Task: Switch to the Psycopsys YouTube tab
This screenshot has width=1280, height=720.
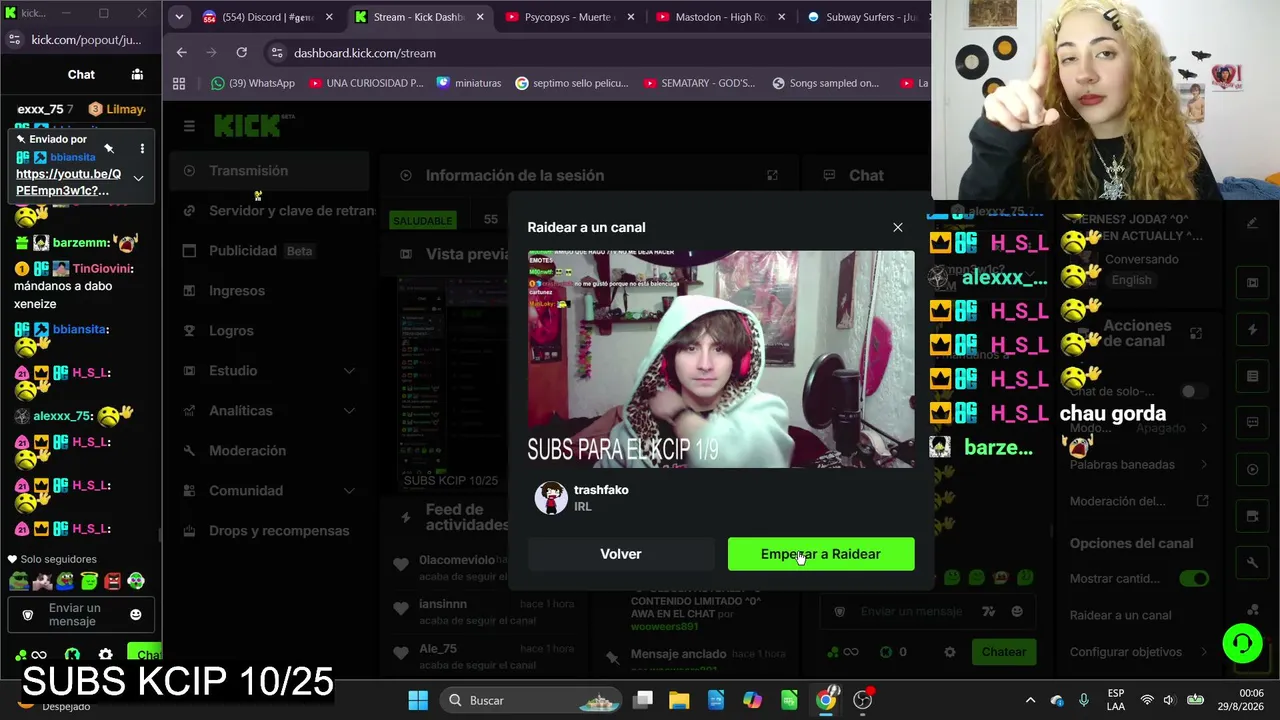Action: pyautogui.click(x=568, y=17)
